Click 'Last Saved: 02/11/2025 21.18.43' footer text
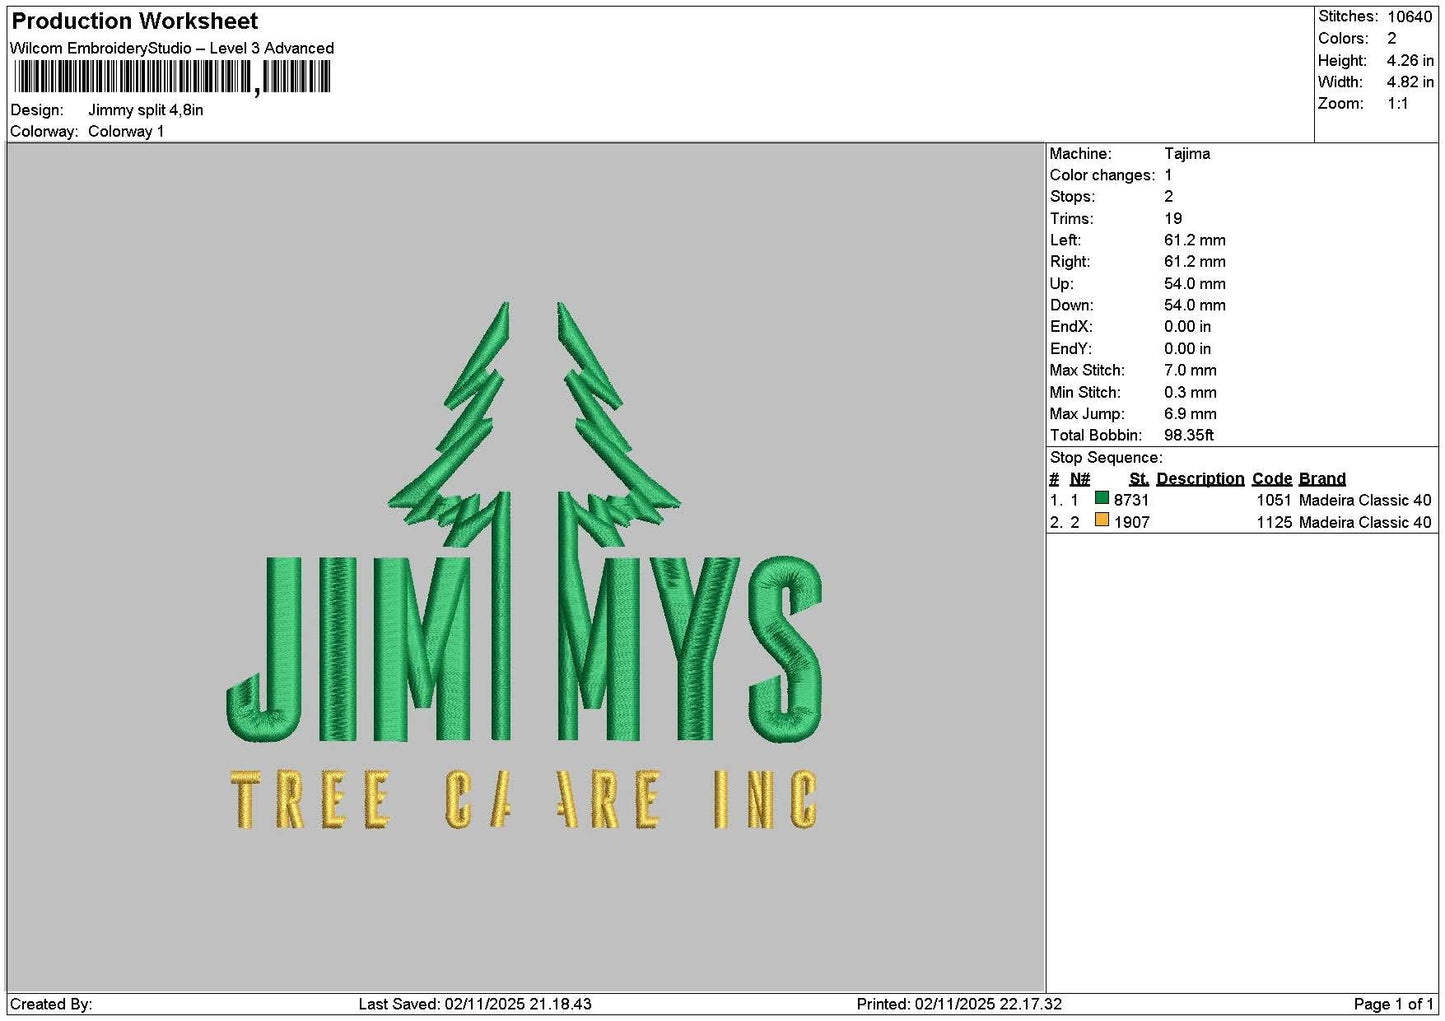 point(475,1004)
